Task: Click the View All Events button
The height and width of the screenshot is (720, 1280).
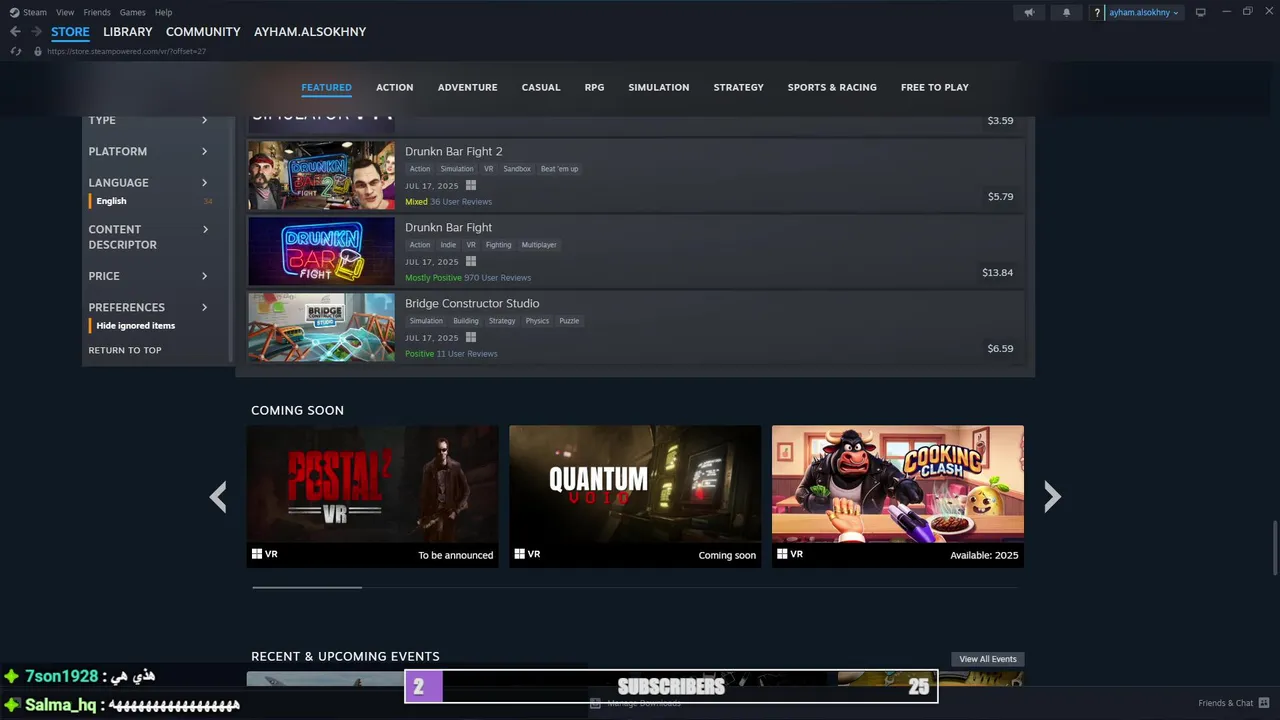Action: [988, 659]
